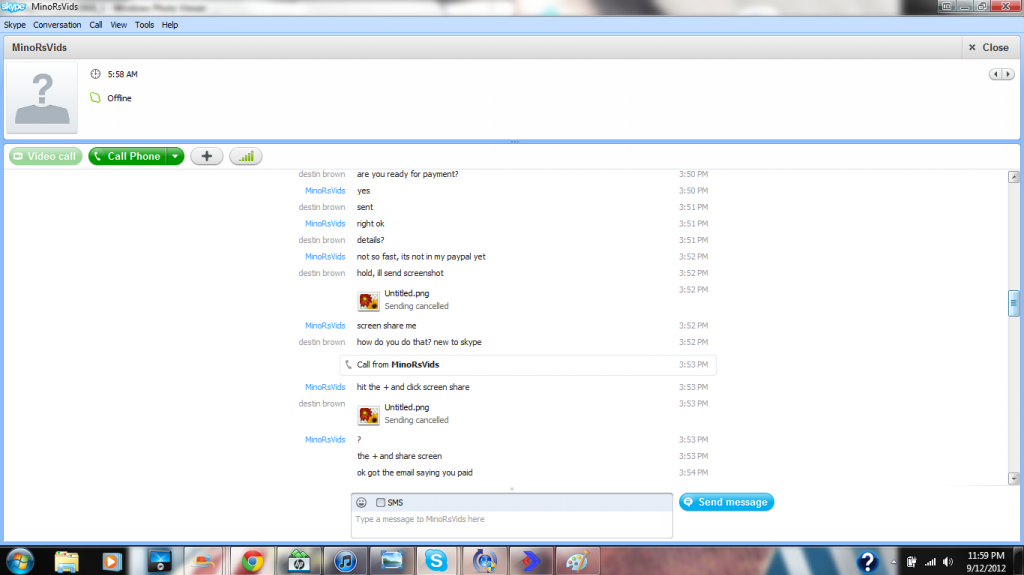Open Google Chrome from taskbar
Image resolution: width=1024 pixels, height=575 pixels.
pyautogui.click(x=252, y=561)
